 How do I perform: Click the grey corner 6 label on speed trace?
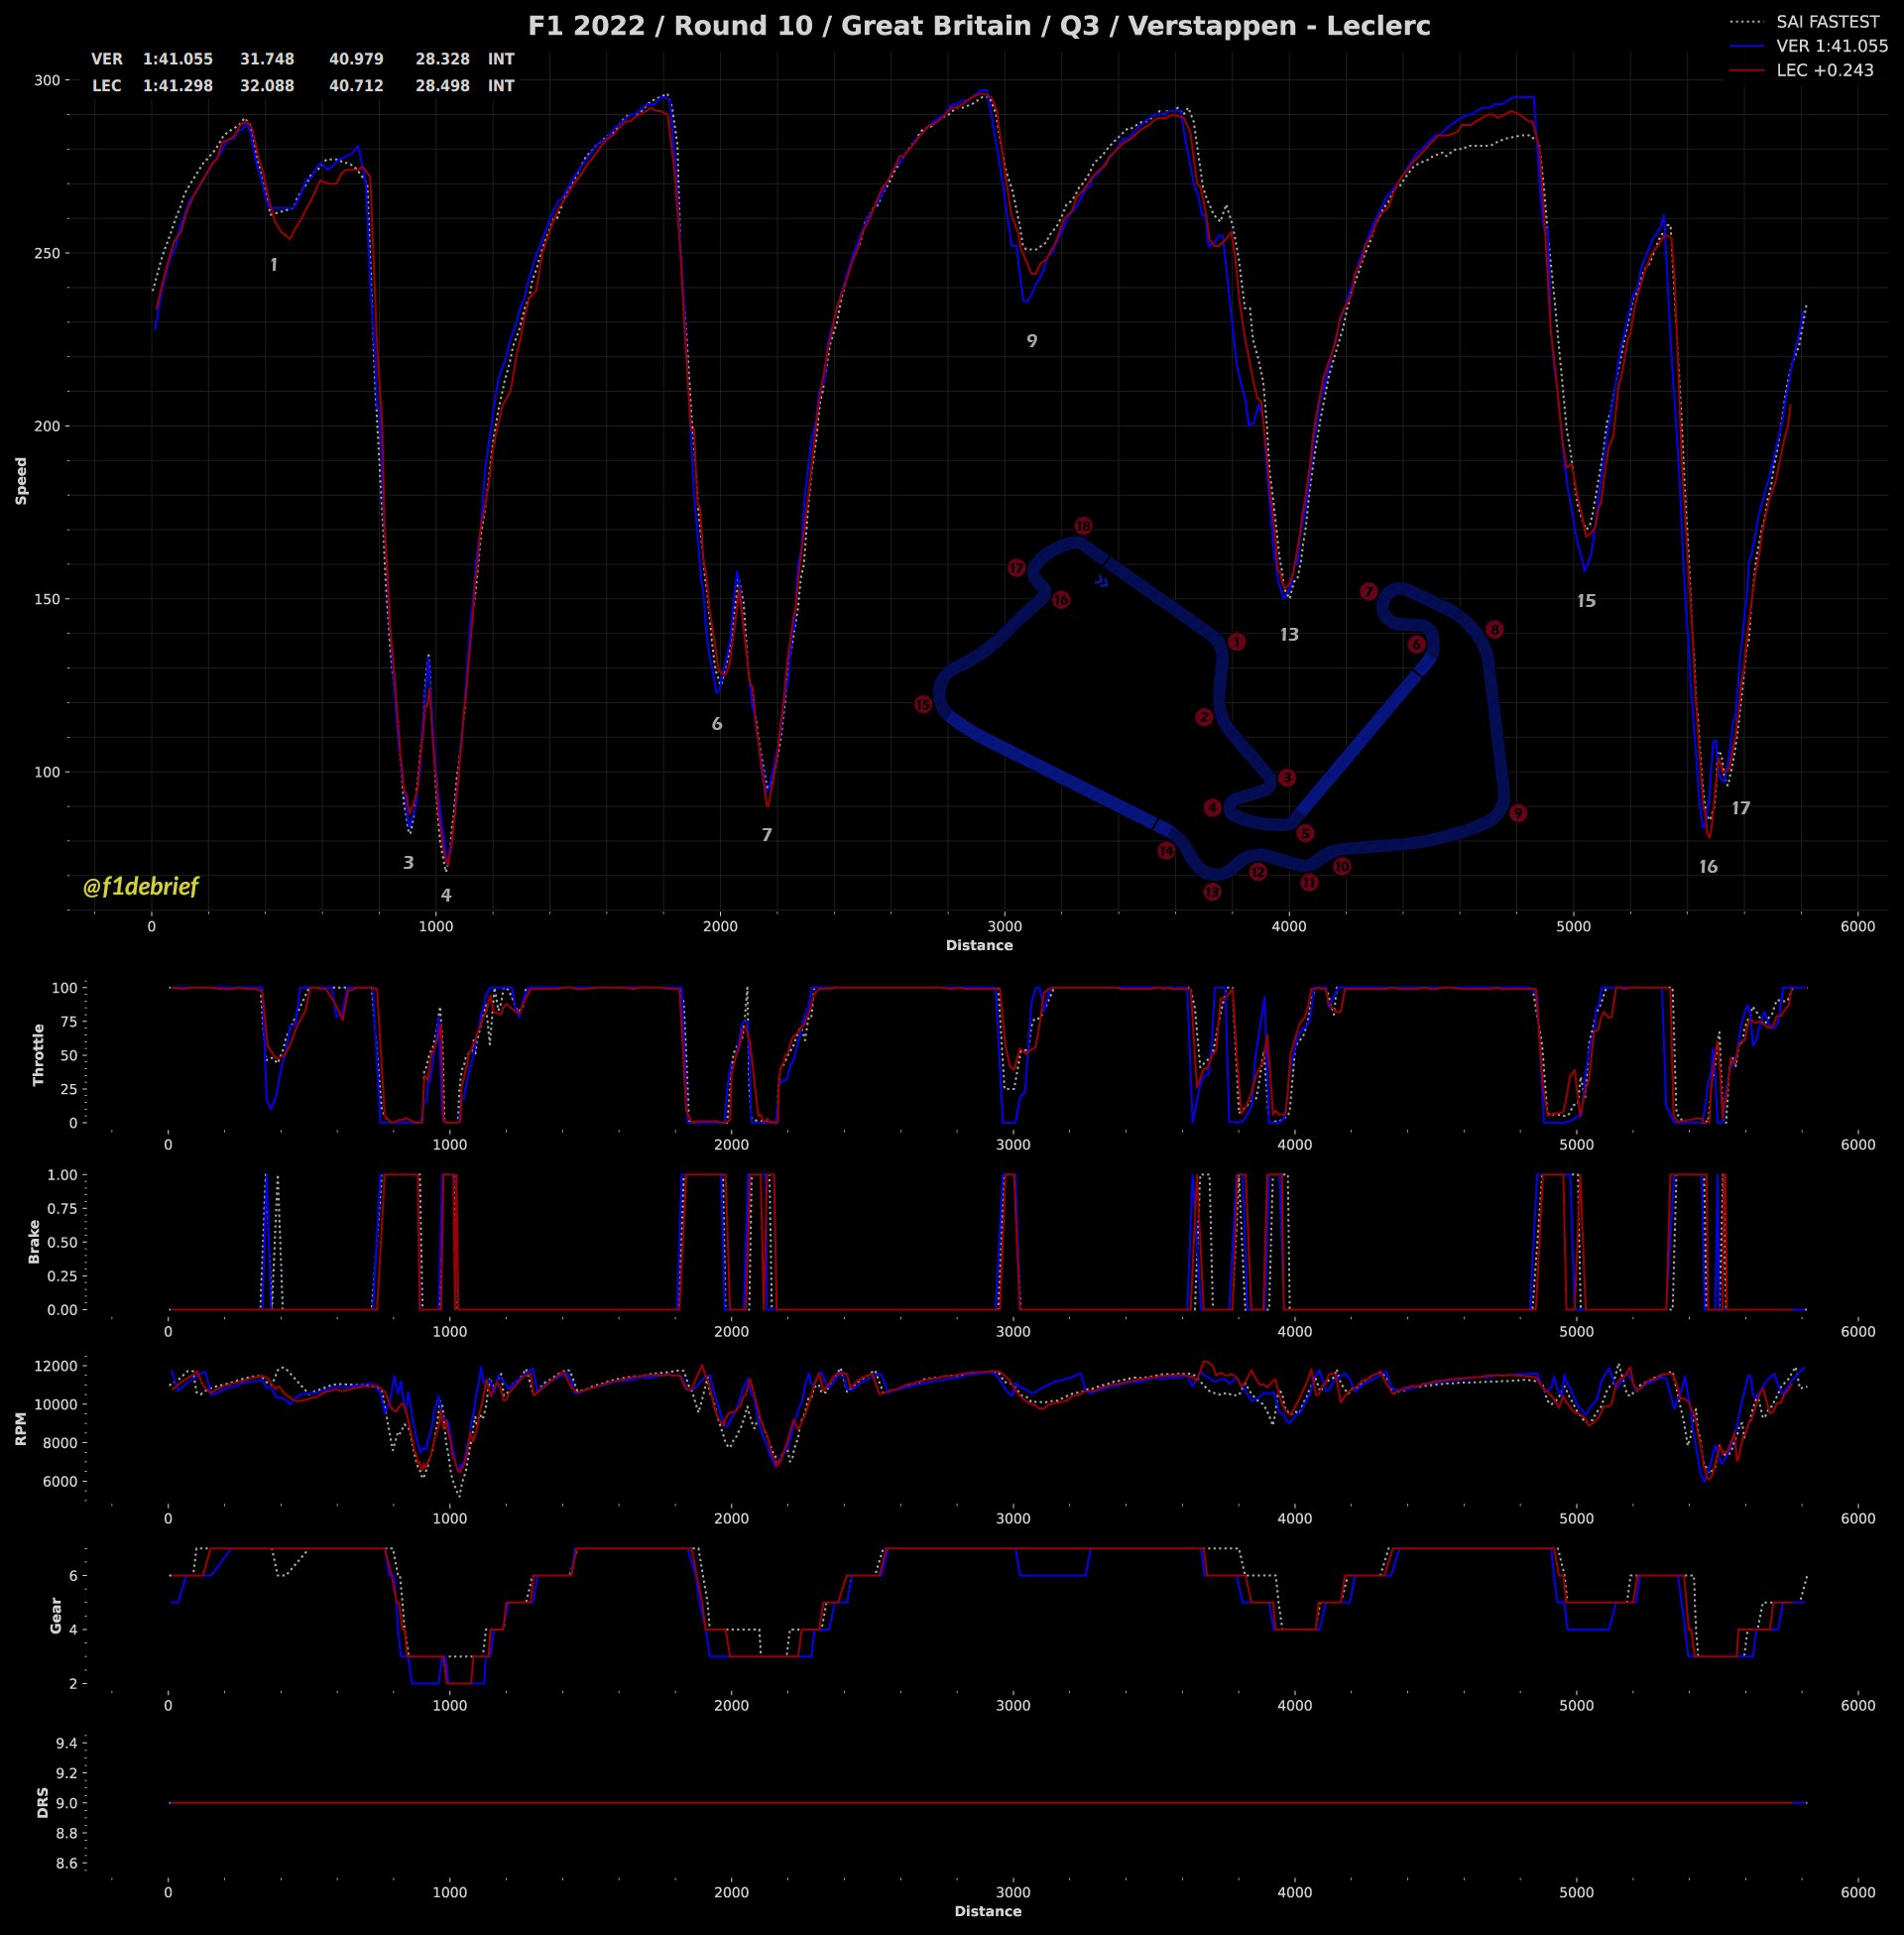tap(717, 724)
